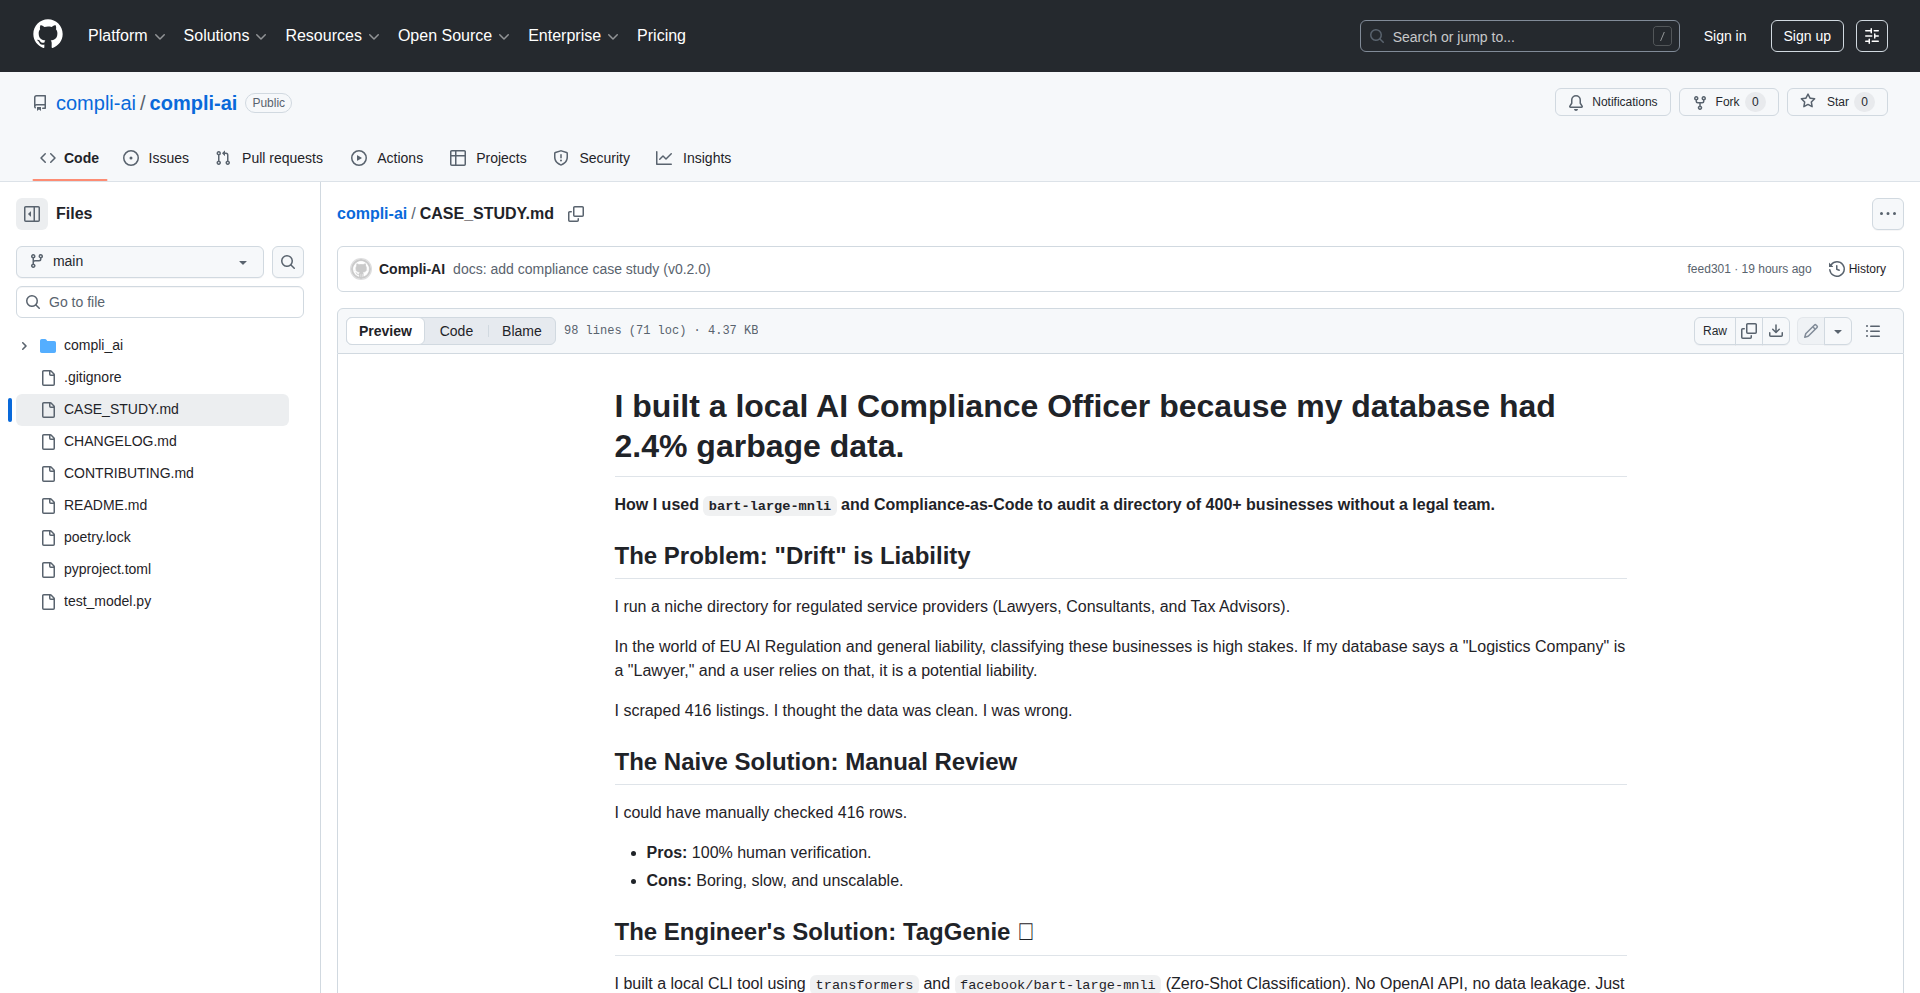Open the document outline list icon
Screen dimensions: 1920x993
click(x=1873, y=331)
